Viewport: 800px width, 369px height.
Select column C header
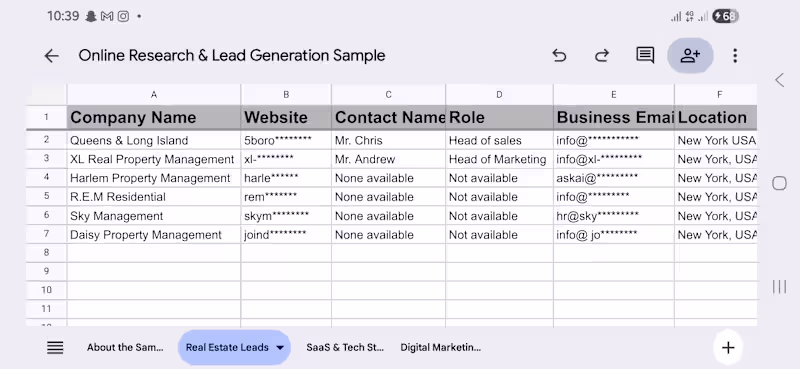(388, 94)
